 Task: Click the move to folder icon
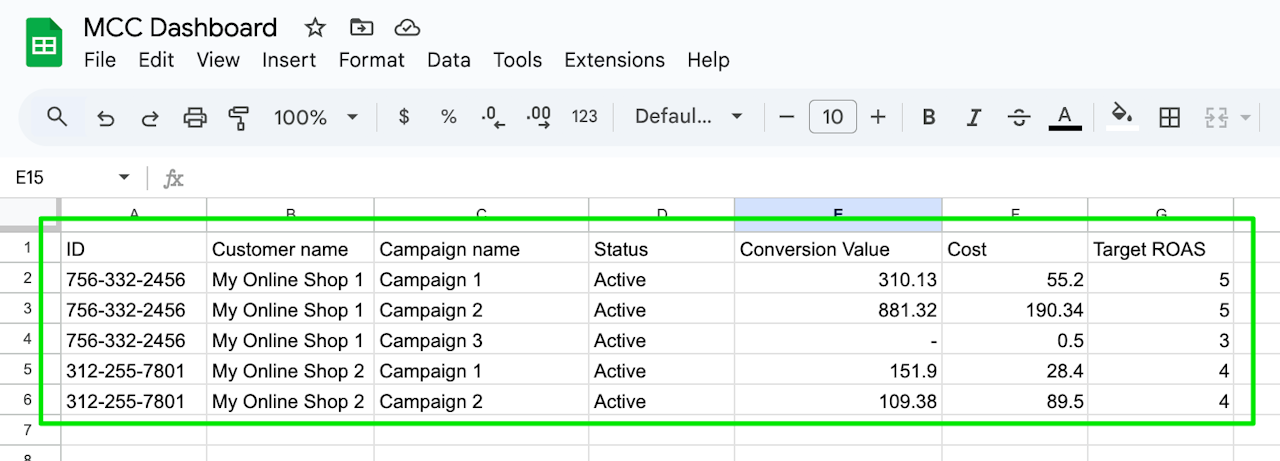(361, 27)
